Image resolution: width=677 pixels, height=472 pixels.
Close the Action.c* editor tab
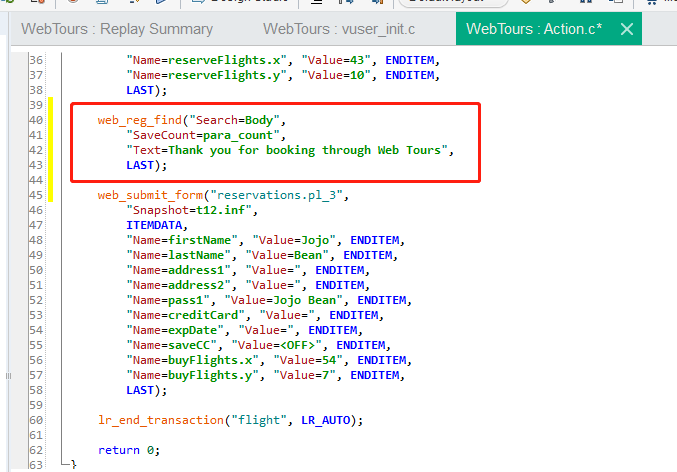point(626,29)
